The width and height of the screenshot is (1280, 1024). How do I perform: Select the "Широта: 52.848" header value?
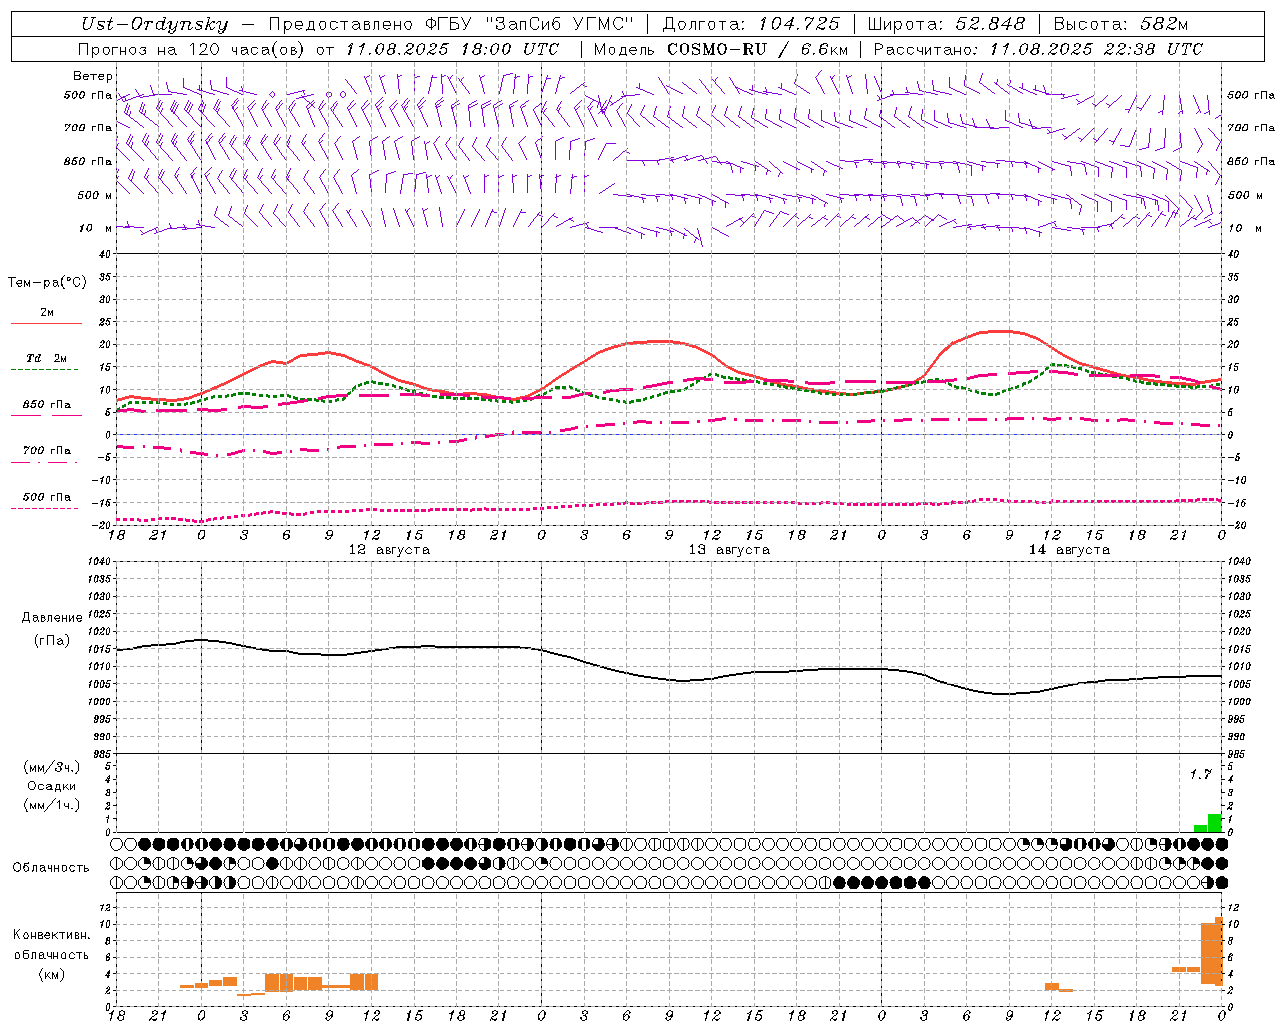tap(946, 24)
